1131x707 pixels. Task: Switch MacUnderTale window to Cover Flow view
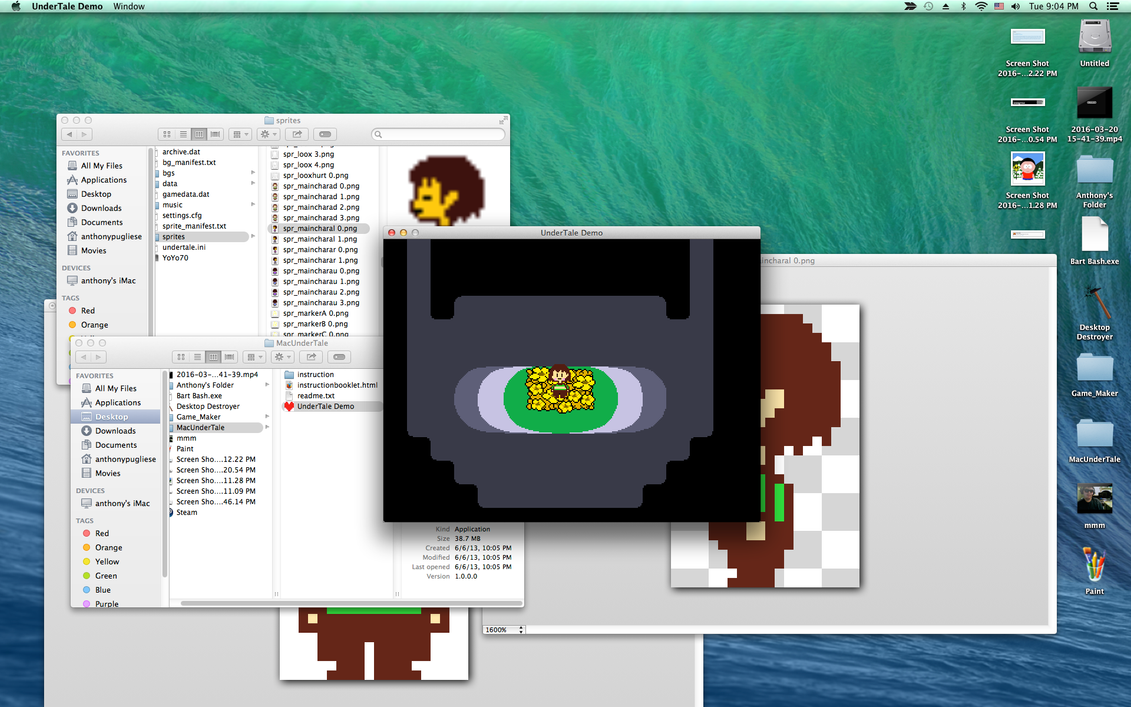coord(229,357)
